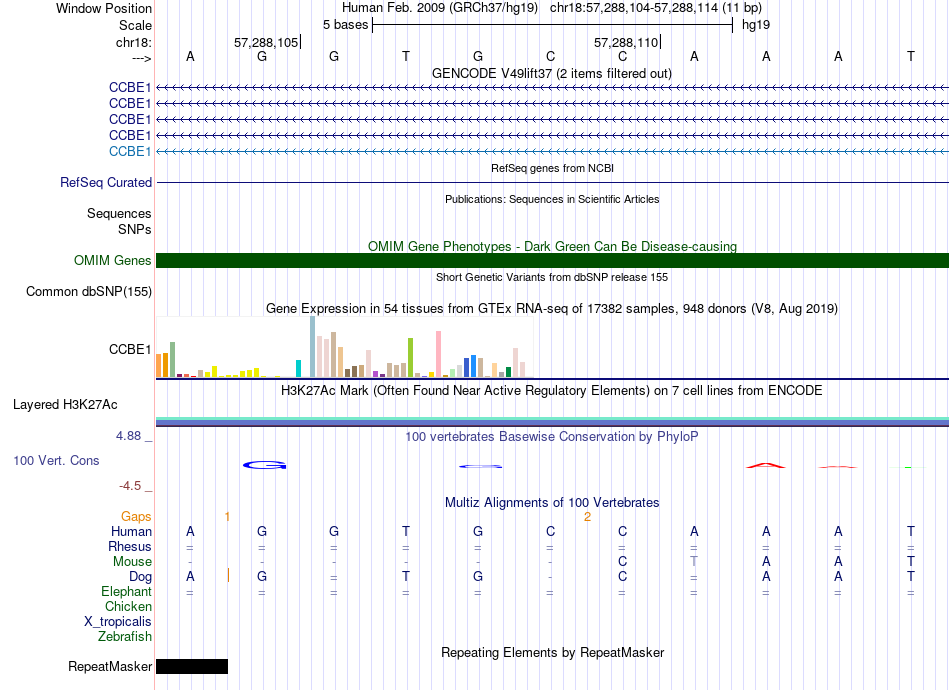Click the 57,288,105 coordinate marker
The height and width of the screenshot is (690, 950).
(266, 42)
